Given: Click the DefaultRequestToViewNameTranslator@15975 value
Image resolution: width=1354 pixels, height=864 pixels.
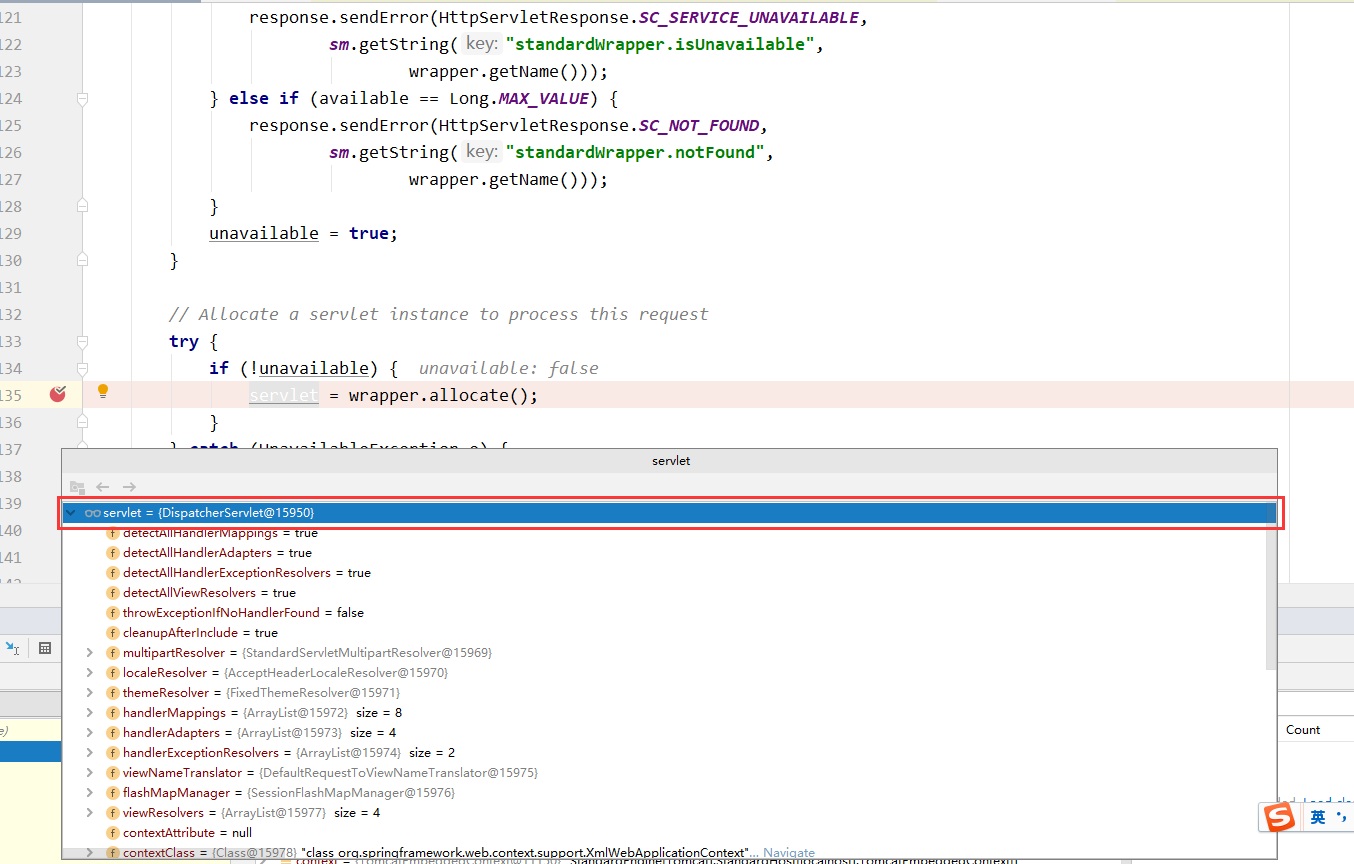Looking at the screenshot, I should [x=398, y=773].
